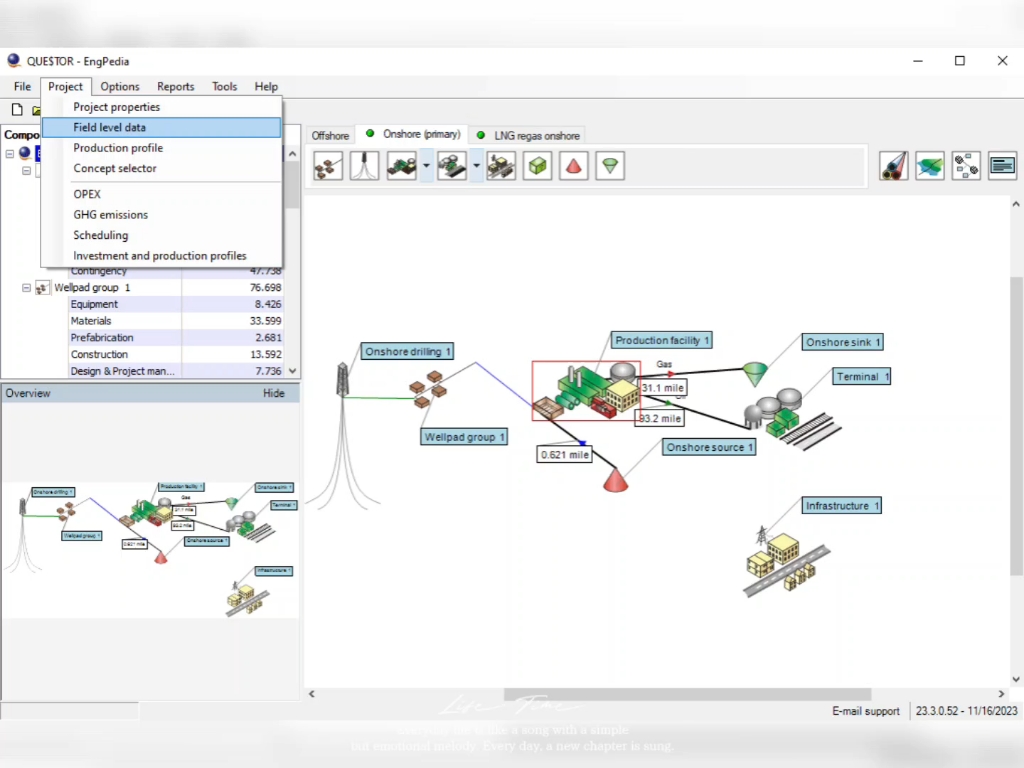This screenshot has height=768, width=1024.
Task: Add onshore drilling rig tool
Action: pyautogui.click(x=364, y=166)
